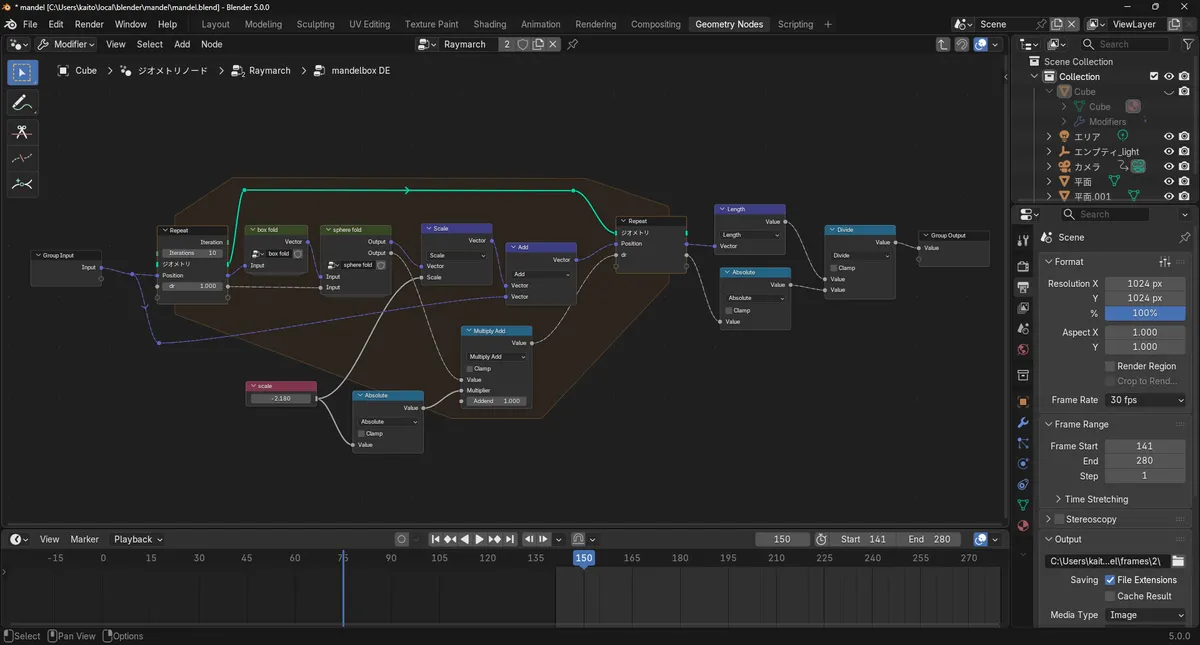Enable the Render Region checkbox
This screenshot has height=645, width=1200.
[1110, 366]
